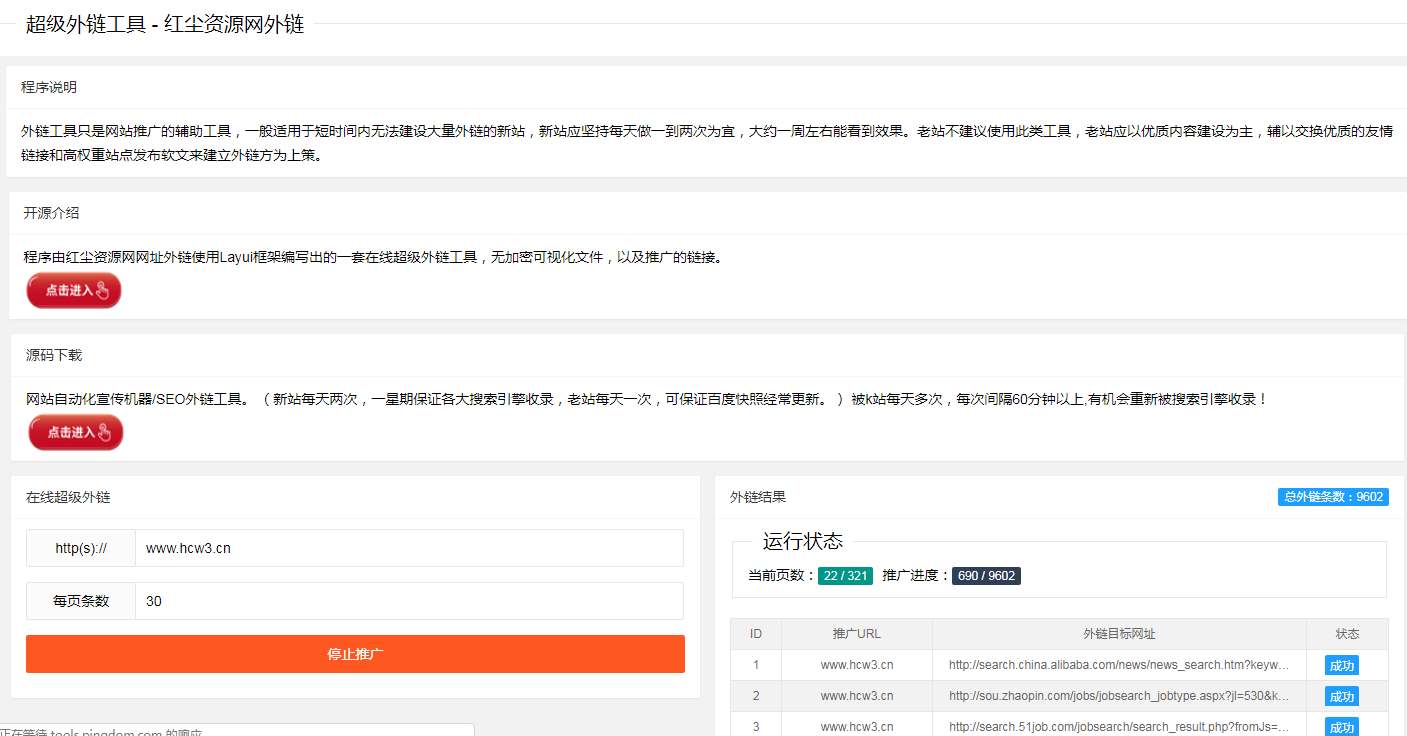Click the http(s):// URL input containing www.hcw3.cn
The image size is (1407, 736).
(x=408, y=548)
